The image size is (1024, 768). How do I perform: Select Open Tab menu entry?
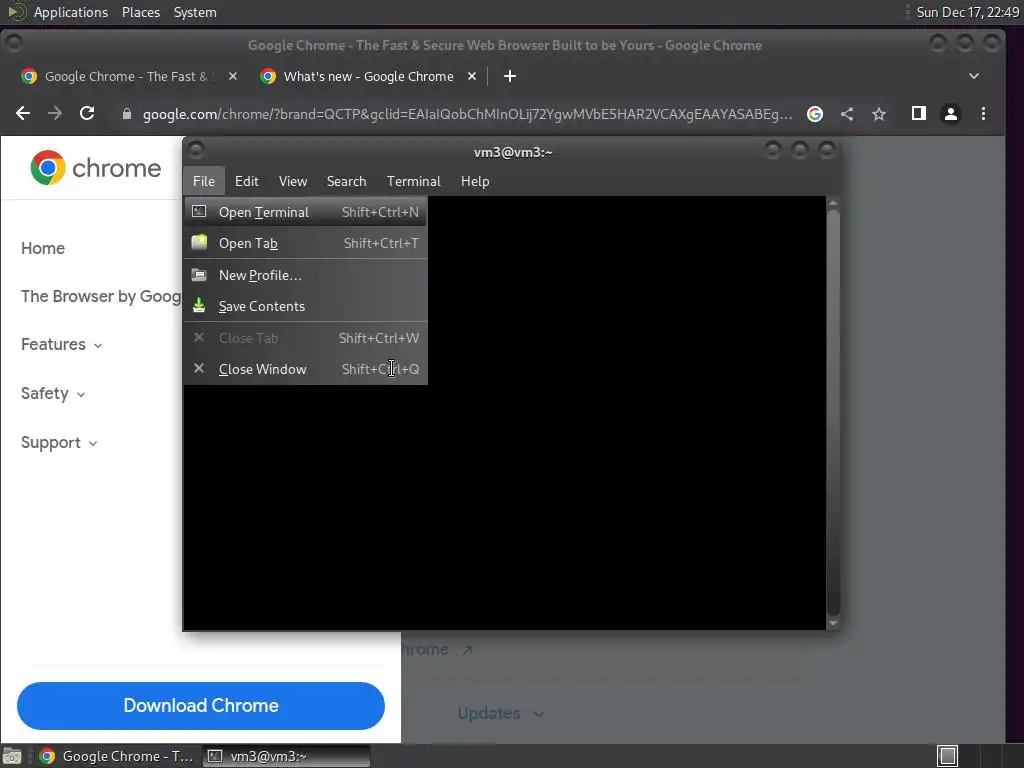(306, 243)
